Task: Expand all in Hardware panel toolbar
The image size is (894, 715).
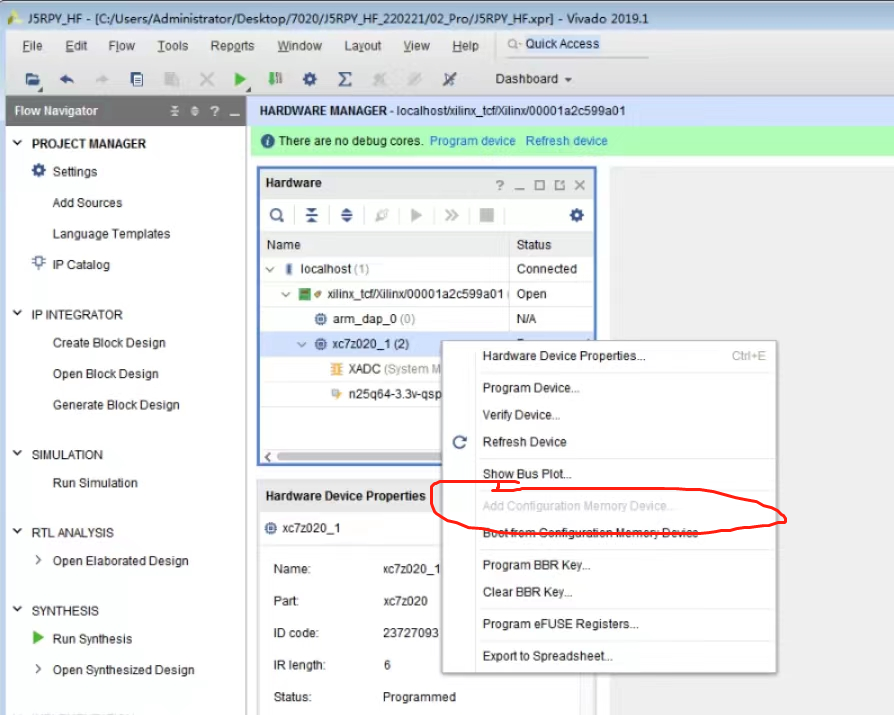Action: (x=347, y=216)
